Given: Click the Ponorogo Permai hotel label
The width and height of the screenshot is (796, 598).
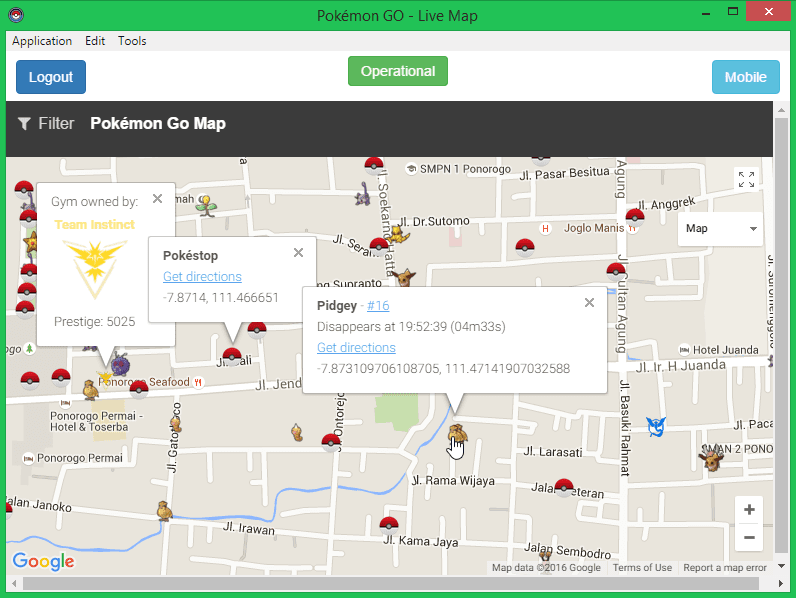Looking at the screenshot, I should click(x=80, y=458).
